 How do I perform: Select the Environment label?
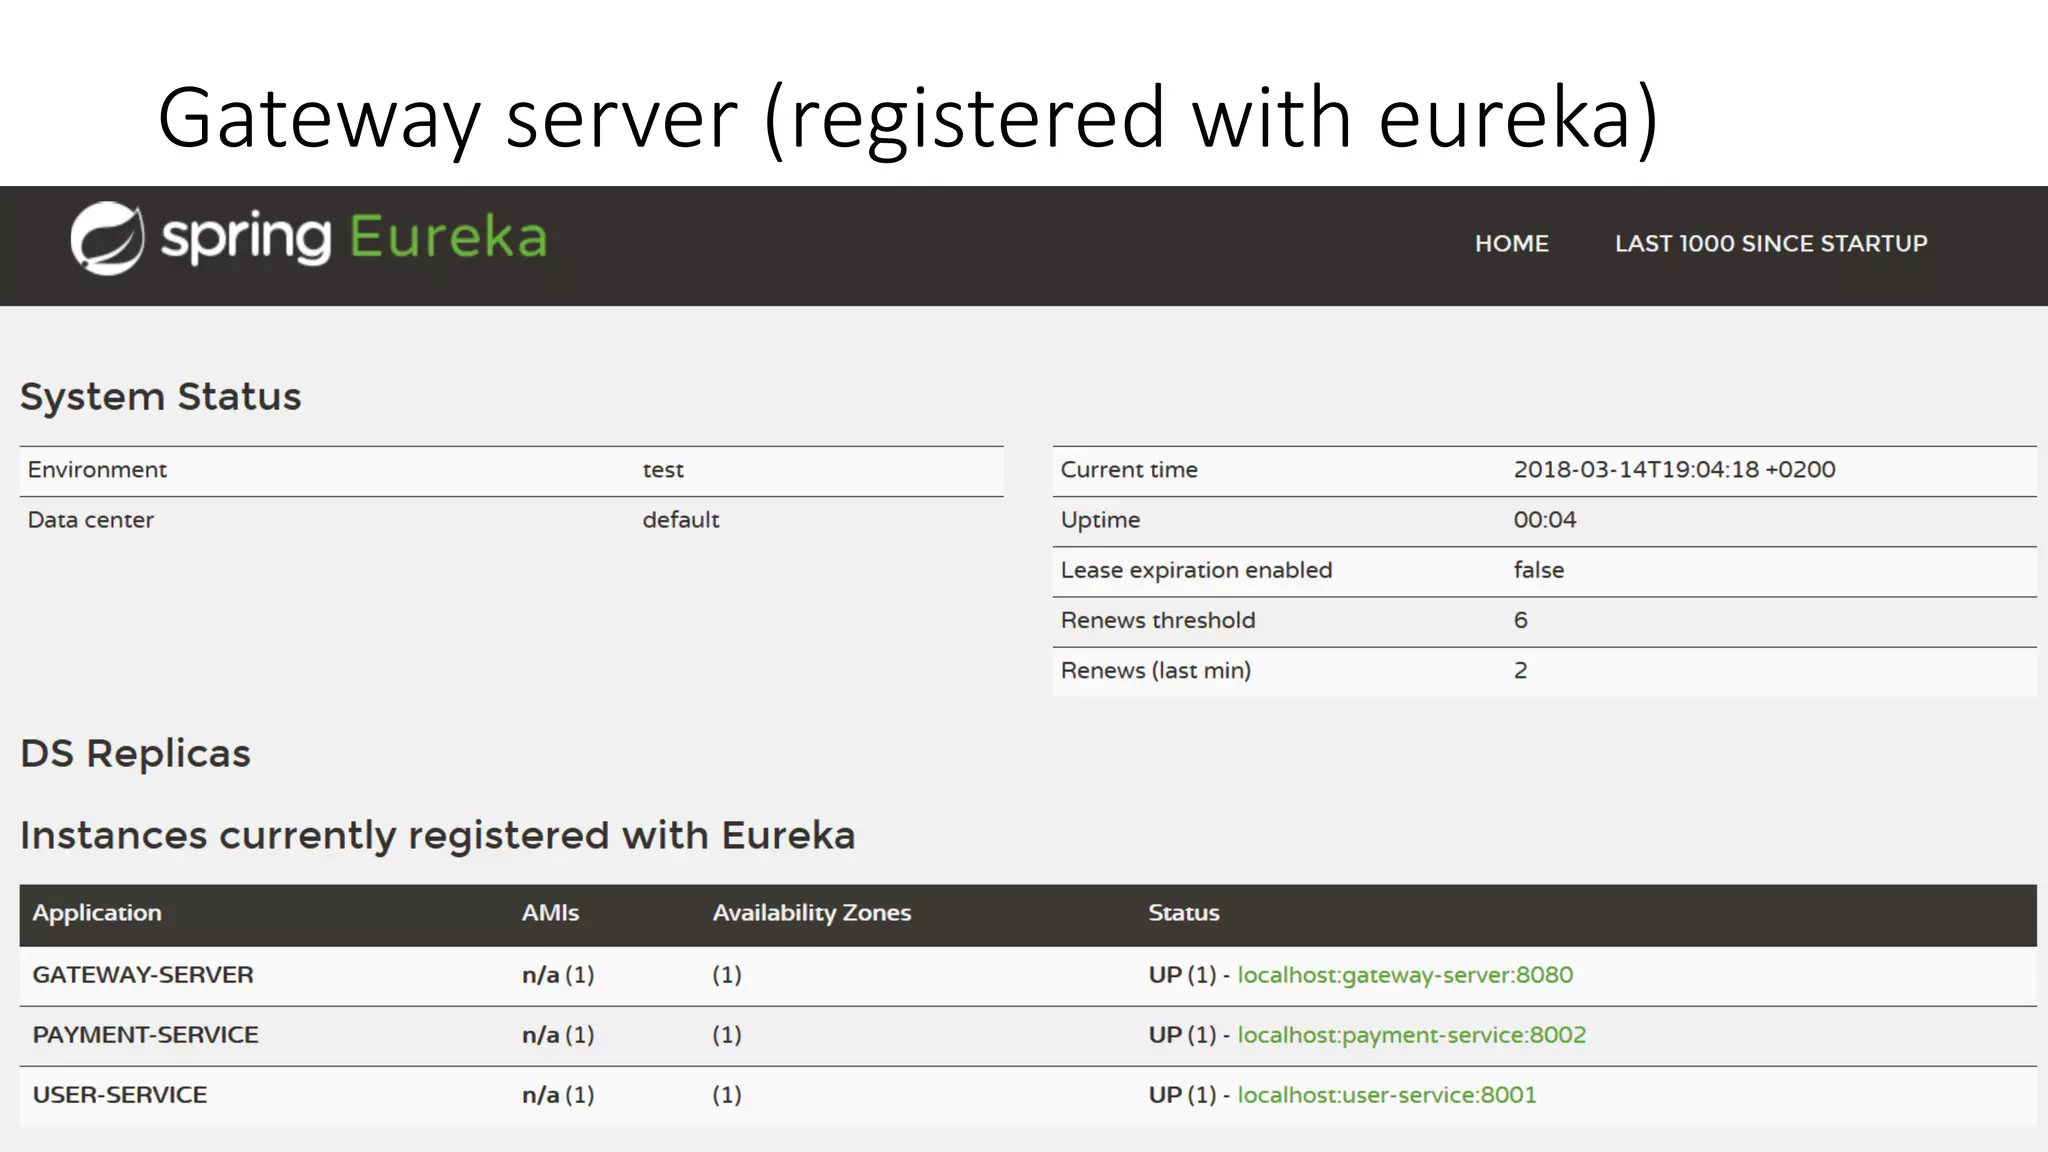(x=97, y=470)
